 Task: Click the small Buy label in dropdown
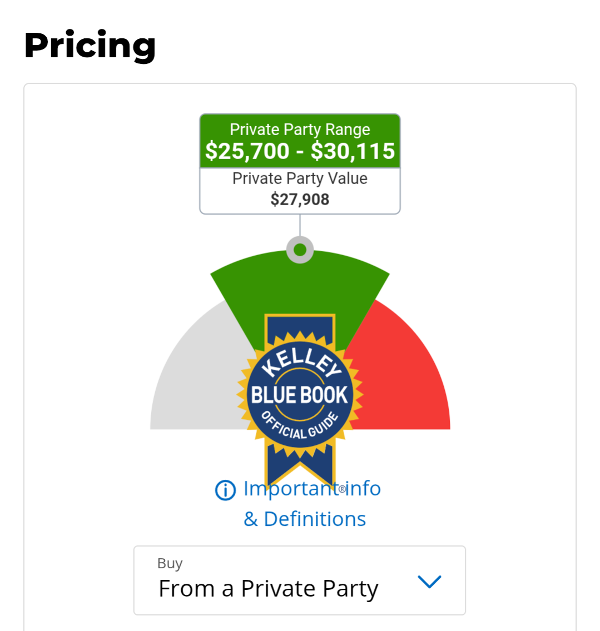click(x=170, y=563)
